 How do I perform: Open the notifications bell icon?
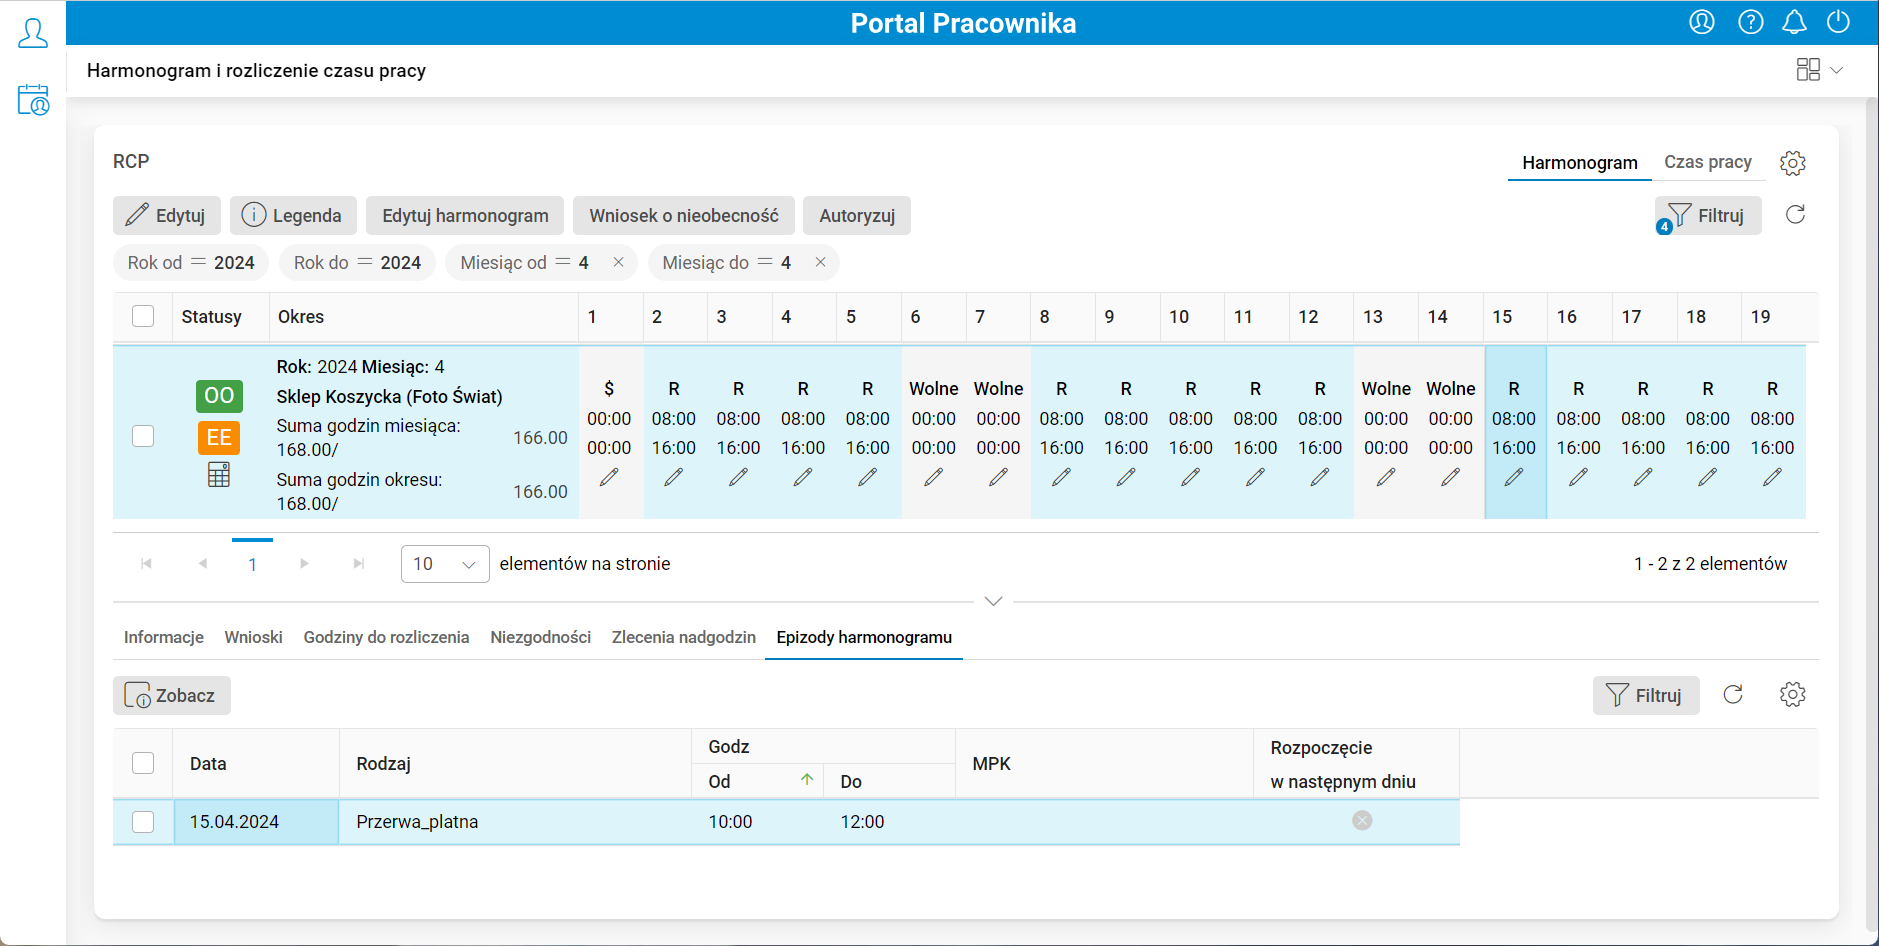(1795, 21)
